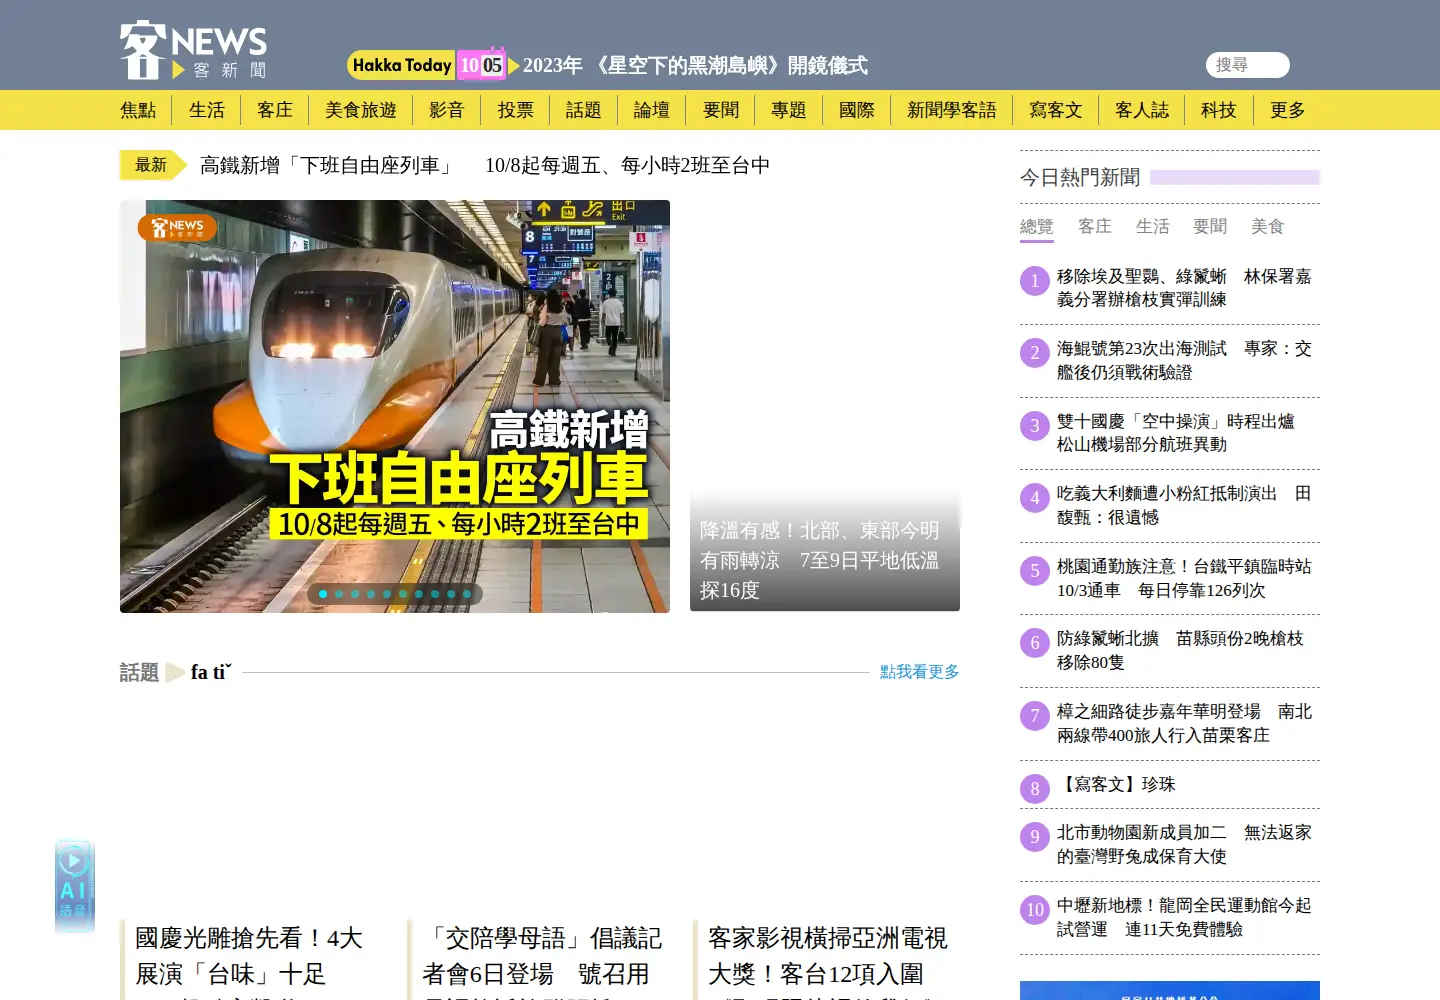Open the 生活 navigation item
This screenshot has width=1440, height=1000.
click(x=207, y=110)
